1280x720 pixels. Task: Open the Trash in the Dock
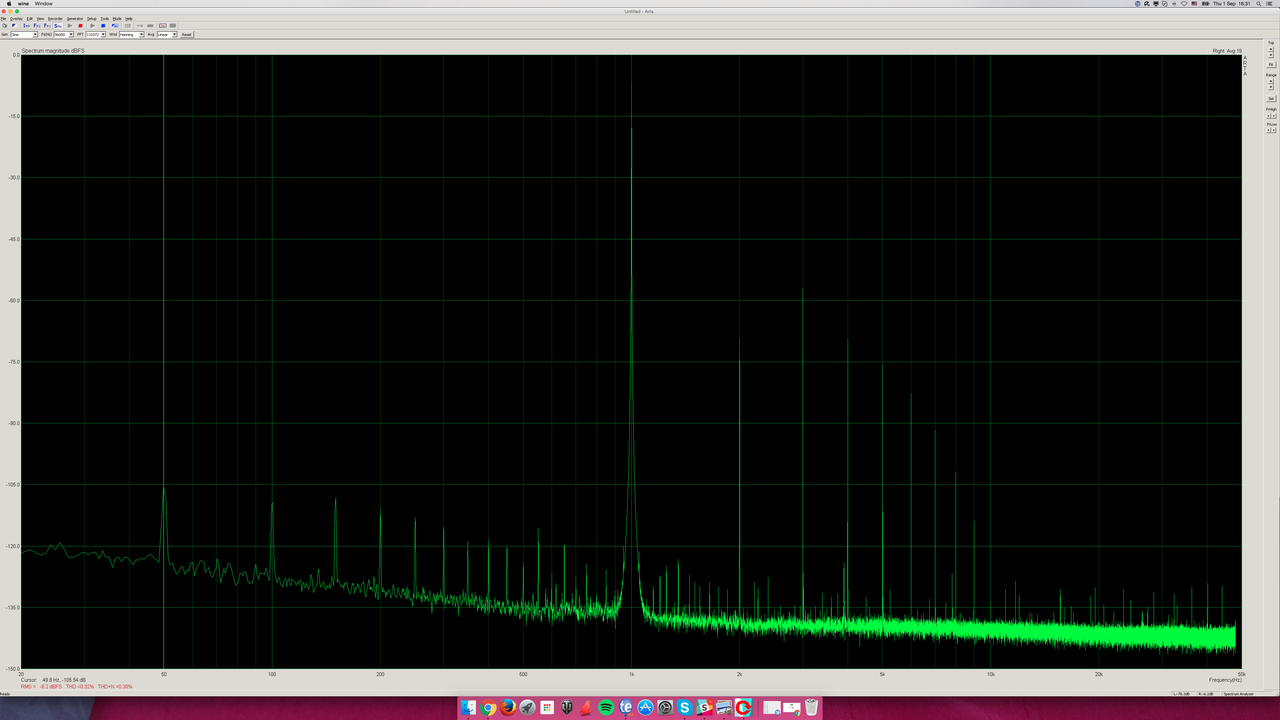pos(811,707)
